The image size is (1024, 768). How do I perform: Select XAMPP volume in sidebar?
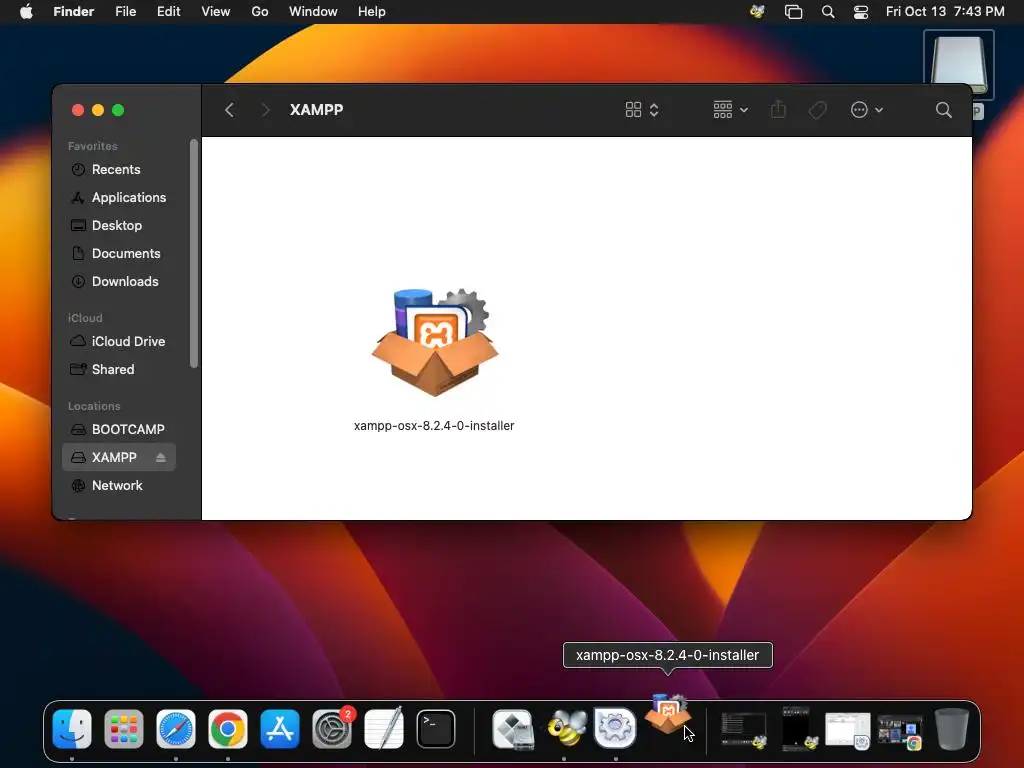119,457
